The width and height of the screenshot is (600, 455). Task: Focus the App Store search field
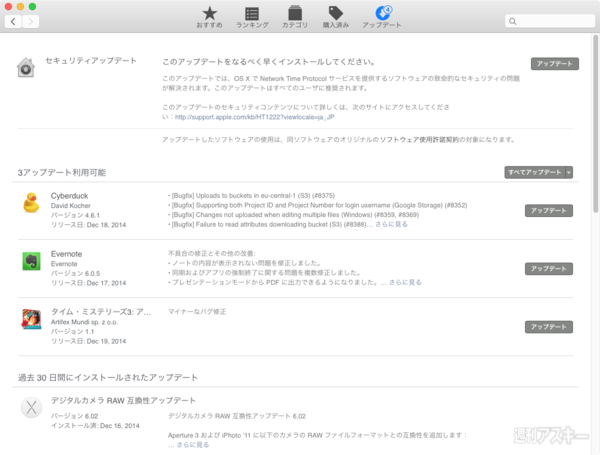point(550,21)
